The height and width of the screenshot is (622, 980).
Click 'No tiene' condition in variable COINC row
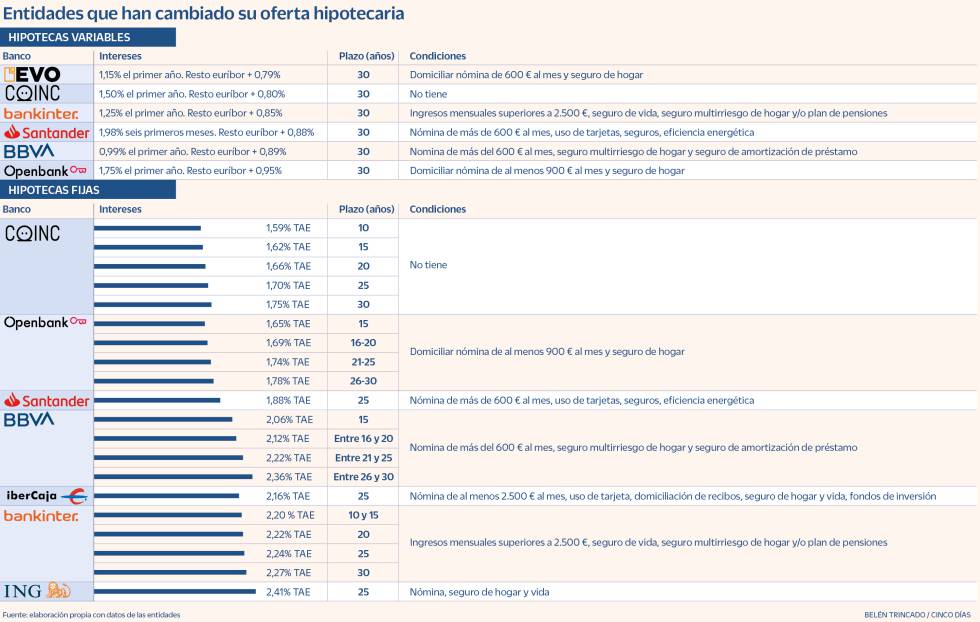coord(428,94)
